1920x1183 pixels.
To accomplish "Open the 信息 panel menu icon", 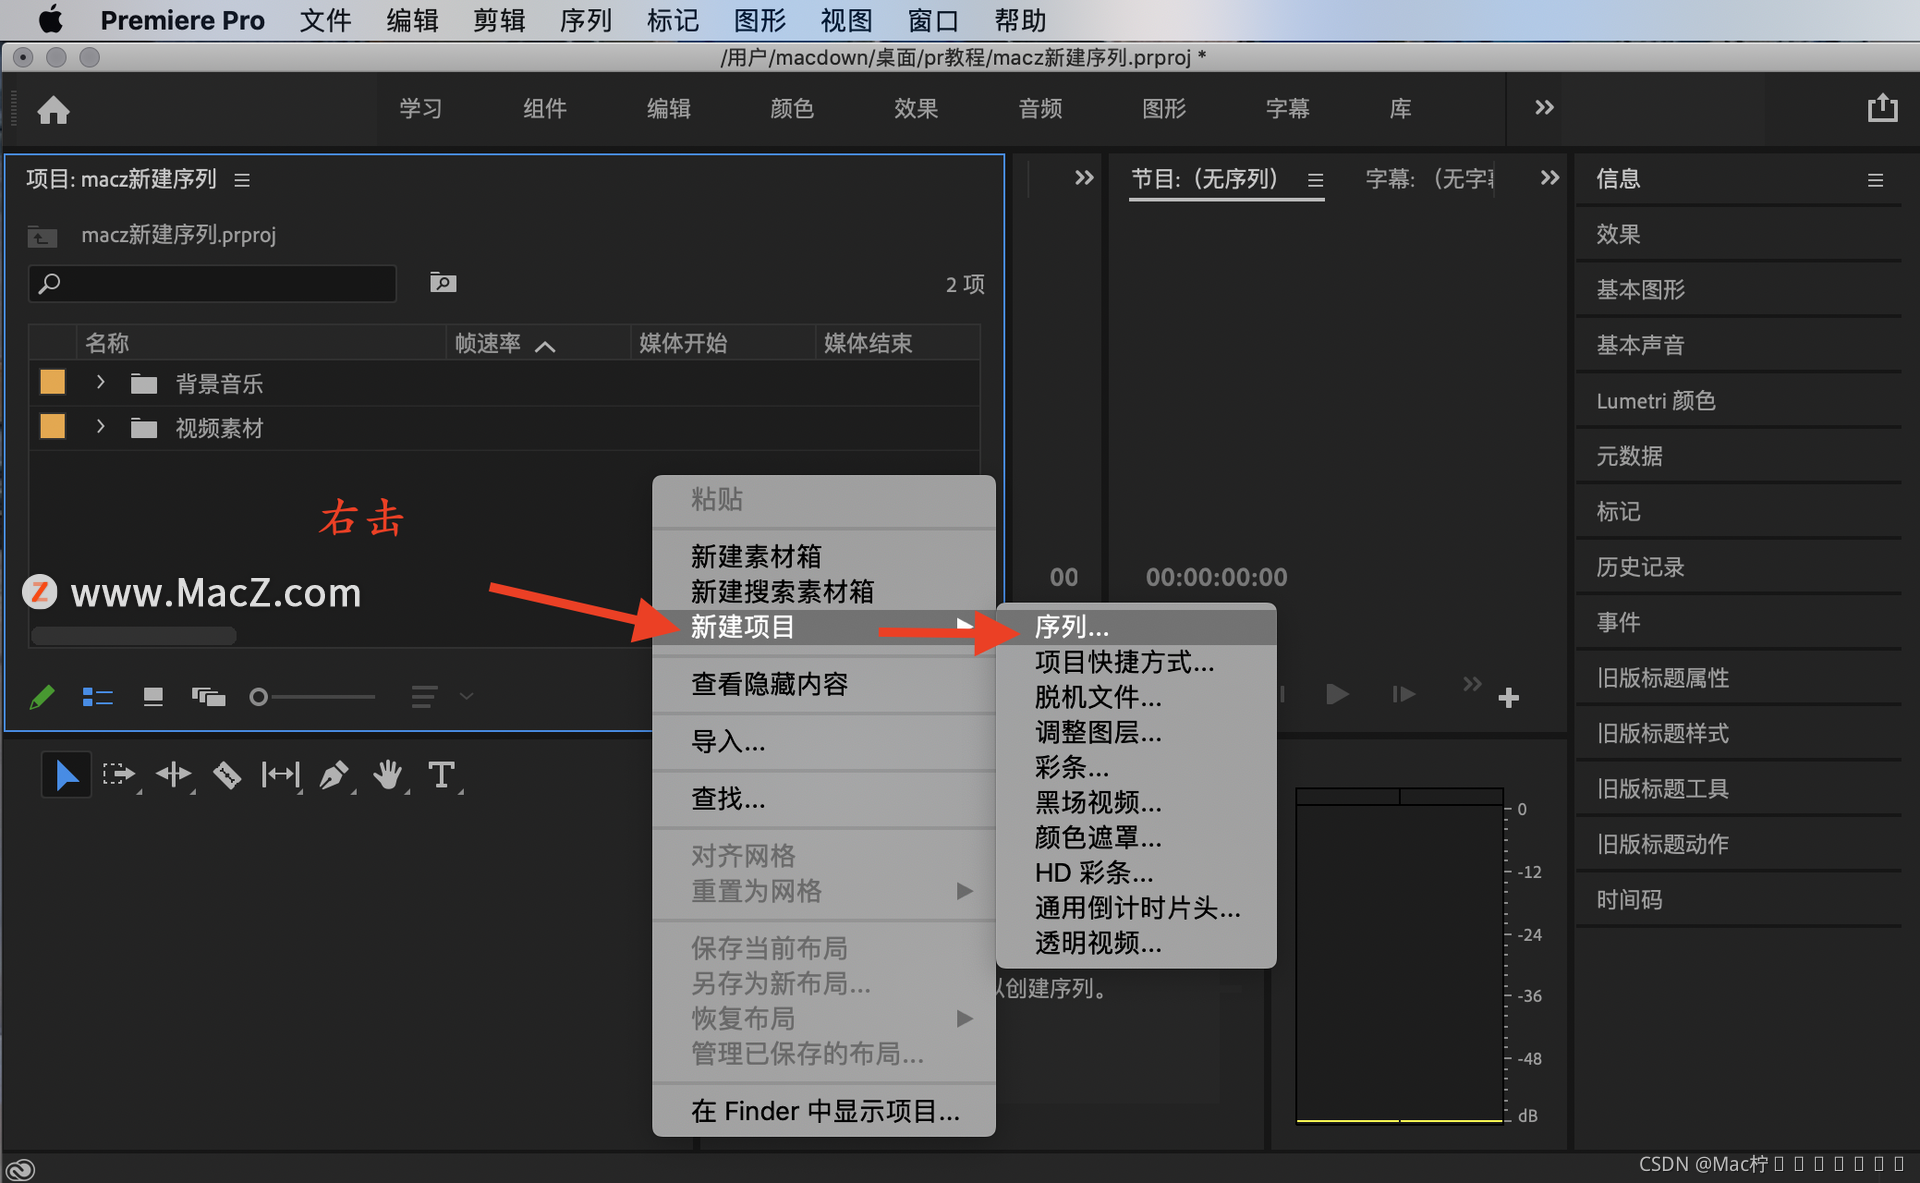I will 1875,180.
